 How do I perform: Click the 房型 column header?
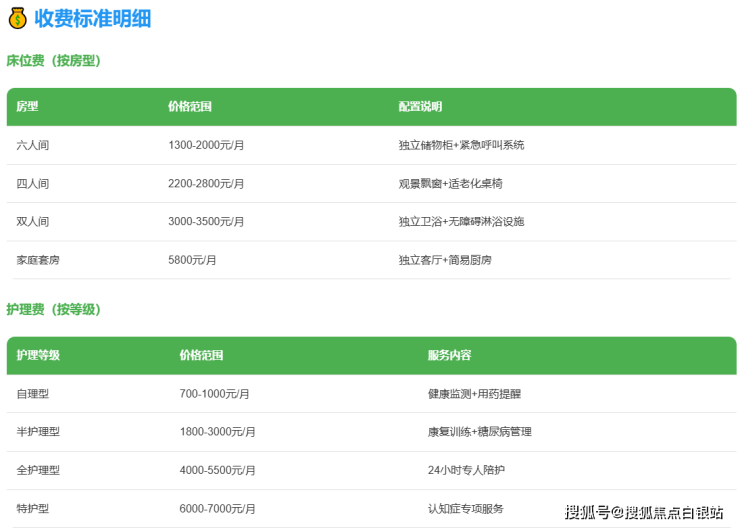pos(27,107)
